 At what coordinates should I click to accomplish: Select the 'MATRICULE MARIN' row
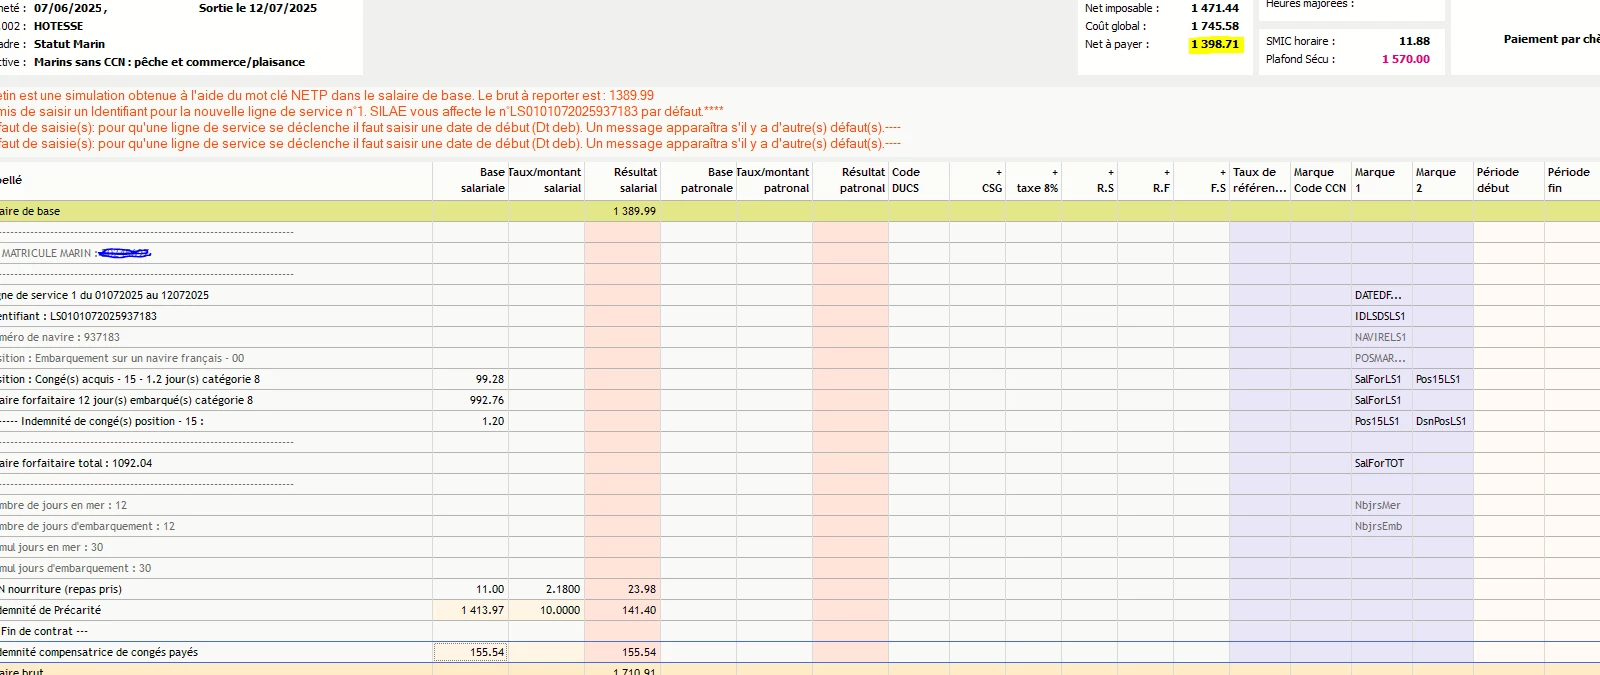(x=216, y=253)
